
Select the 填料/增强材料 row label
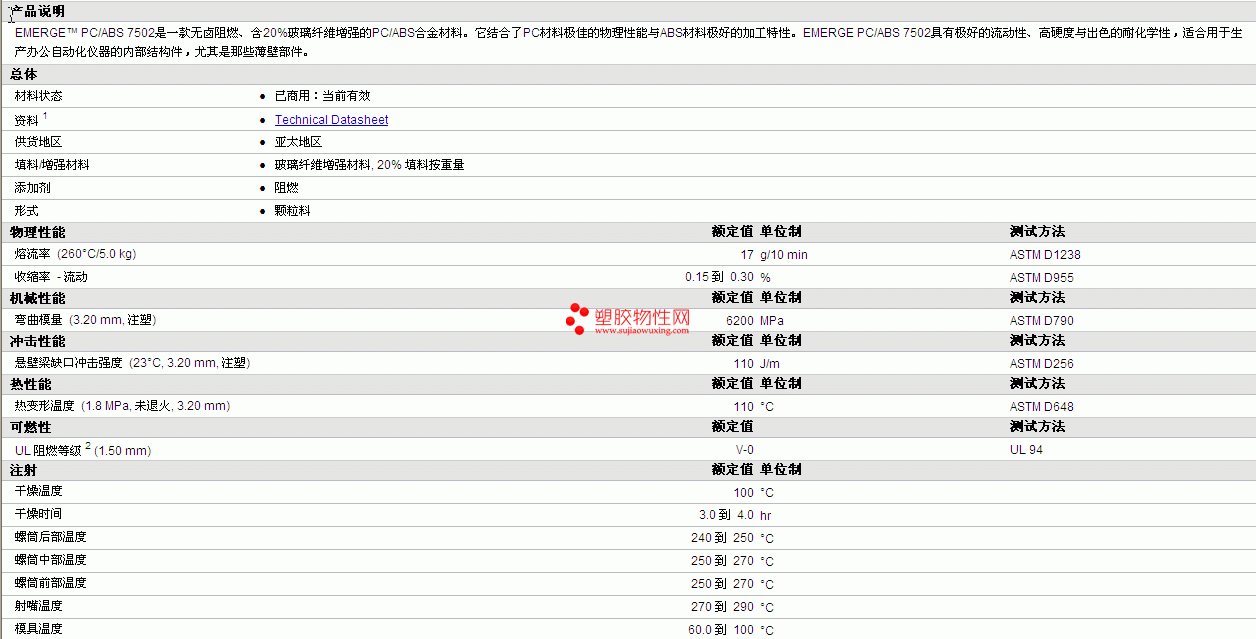point(52,165)
